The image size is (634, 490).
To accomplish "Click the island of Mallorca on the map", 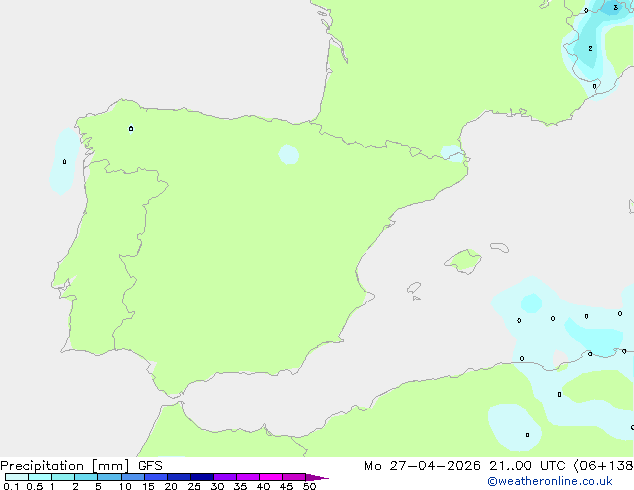I will point(464,261).
